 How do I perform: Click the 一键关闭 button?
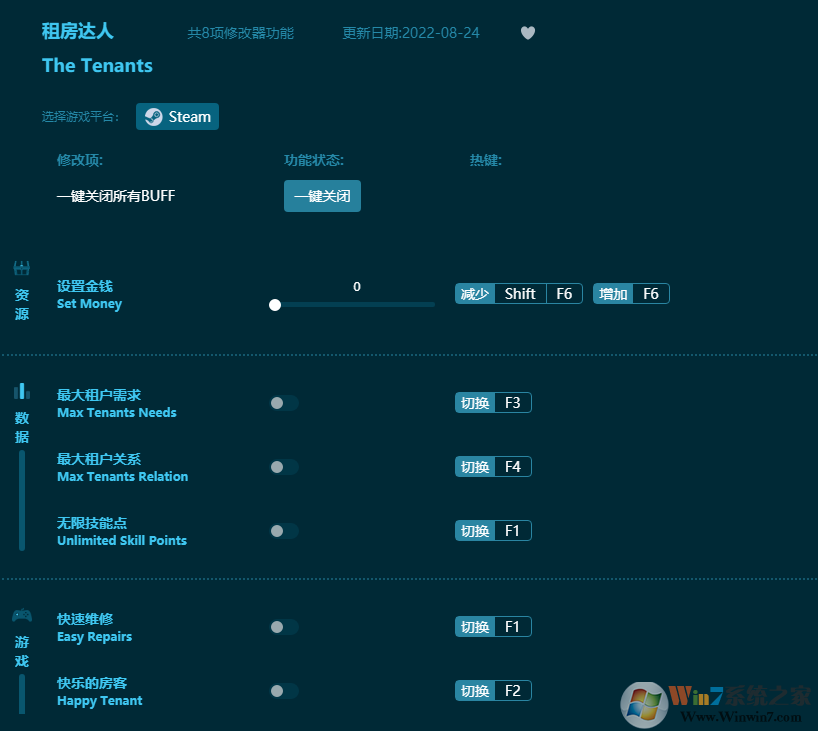pyautogui.click(x=322, y=196)
